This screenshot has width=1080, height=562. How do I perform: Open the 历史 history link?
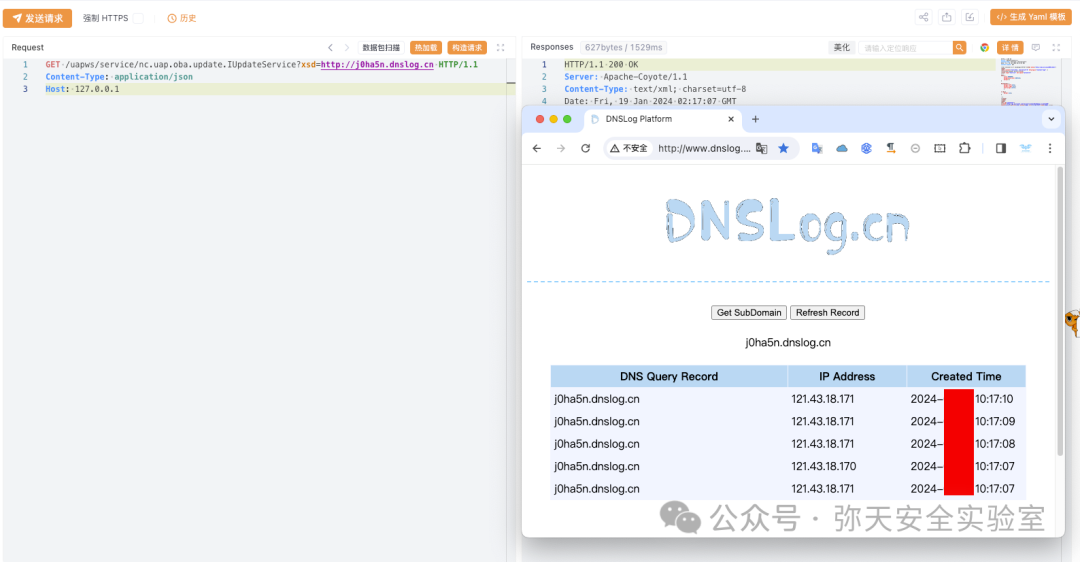182,19
